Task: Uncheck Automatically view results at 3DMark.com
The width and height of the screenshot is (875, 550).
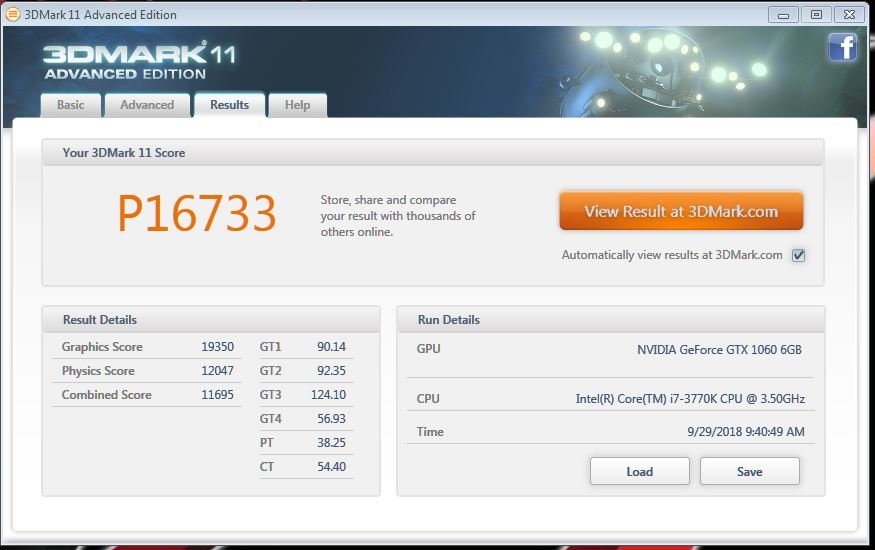Action: pyautogui.click(x=799, y=255)
